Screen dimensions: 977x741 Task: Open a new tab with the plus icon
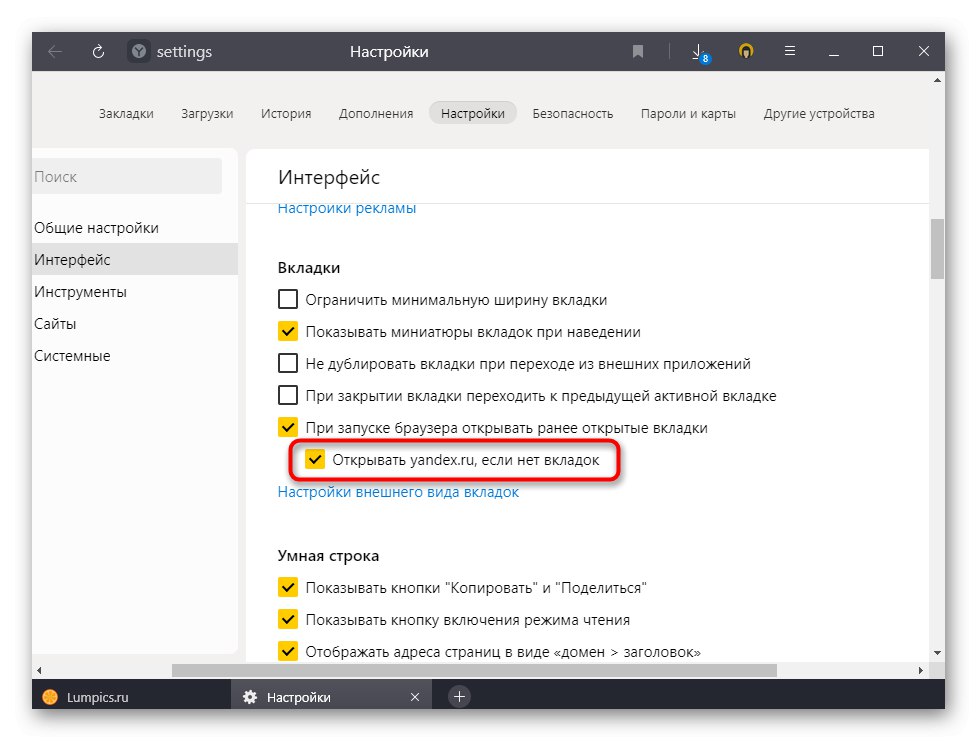coord(459,697)
